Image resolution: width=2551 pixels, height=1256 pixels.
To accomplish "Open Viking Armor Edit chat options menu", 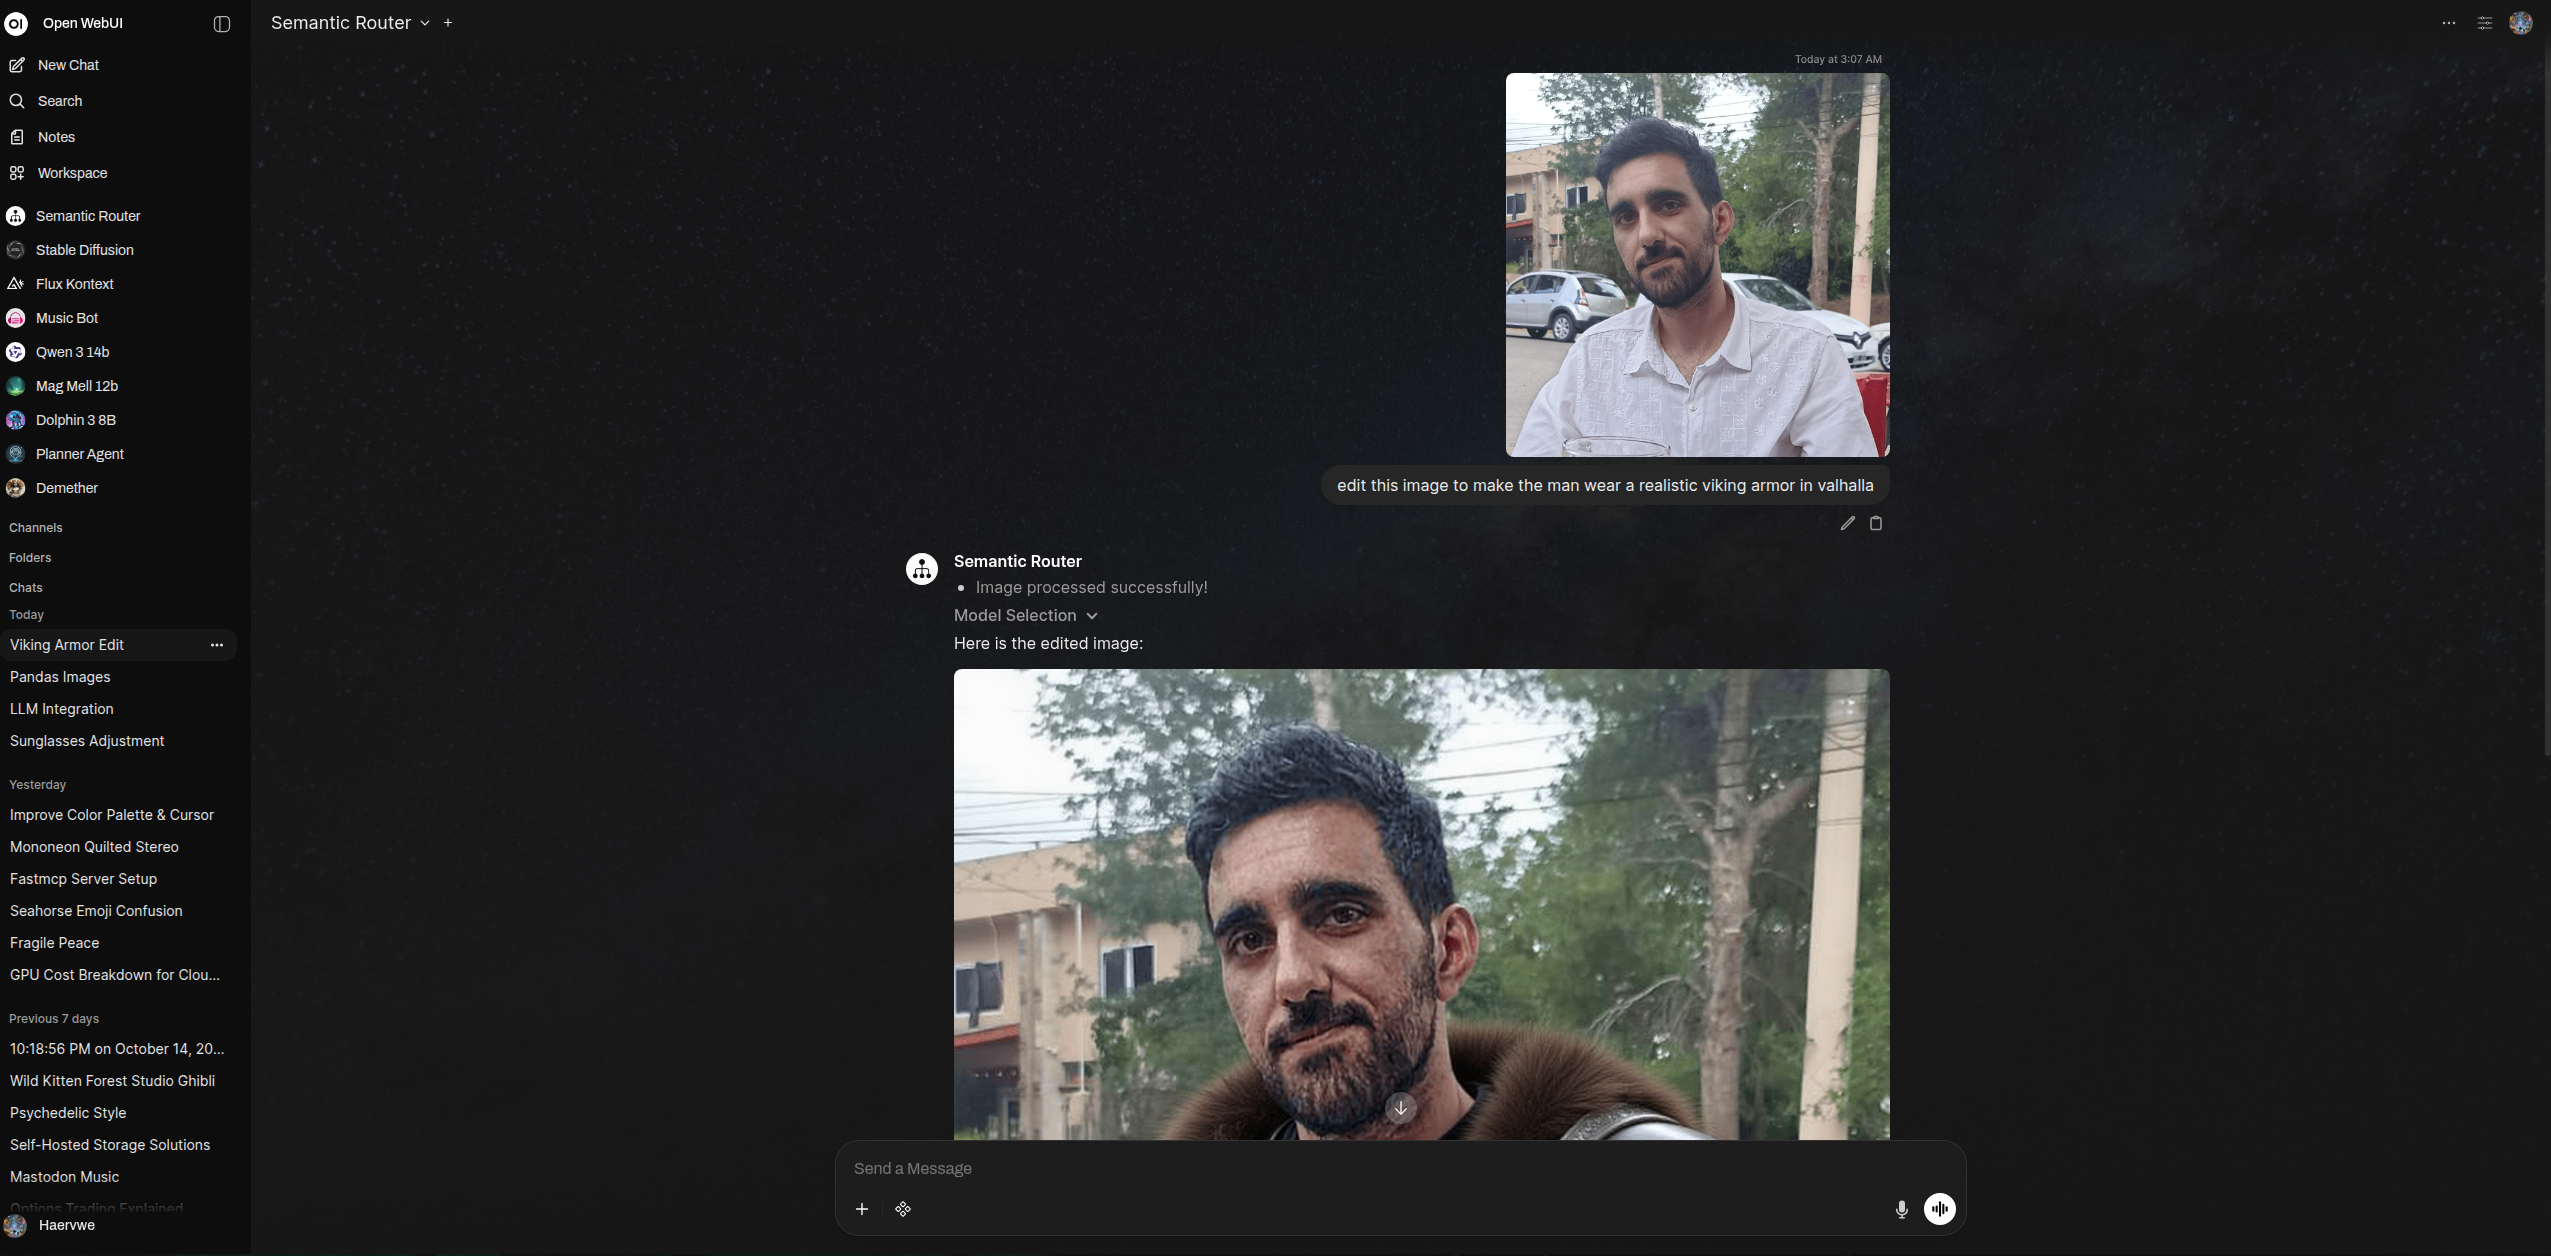I will 216,645.
